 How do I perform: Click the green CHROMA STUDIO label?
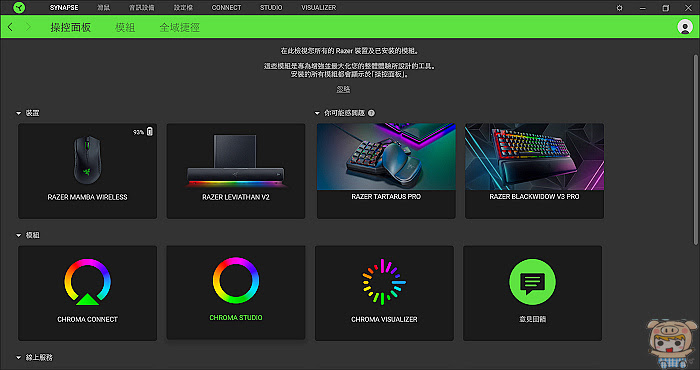click(236, 318)
